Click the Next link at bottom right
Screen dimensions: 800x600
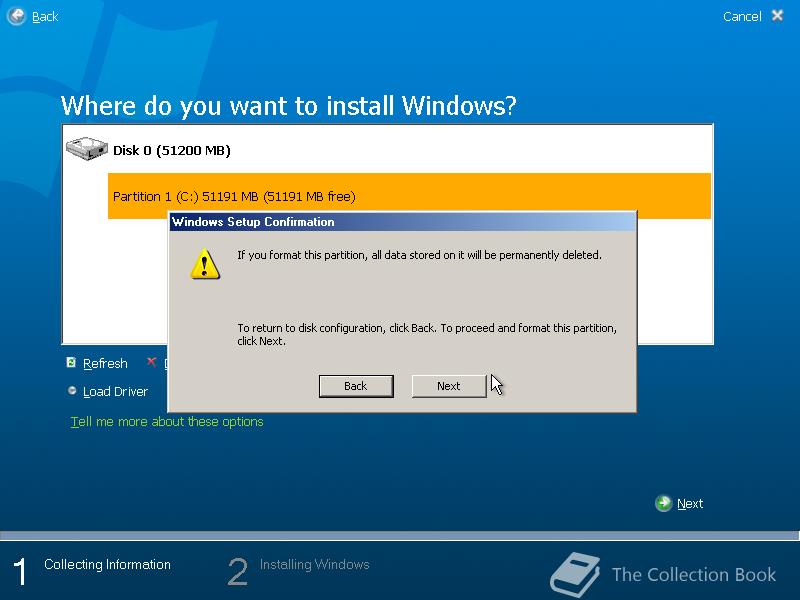[x=690, y=504]
